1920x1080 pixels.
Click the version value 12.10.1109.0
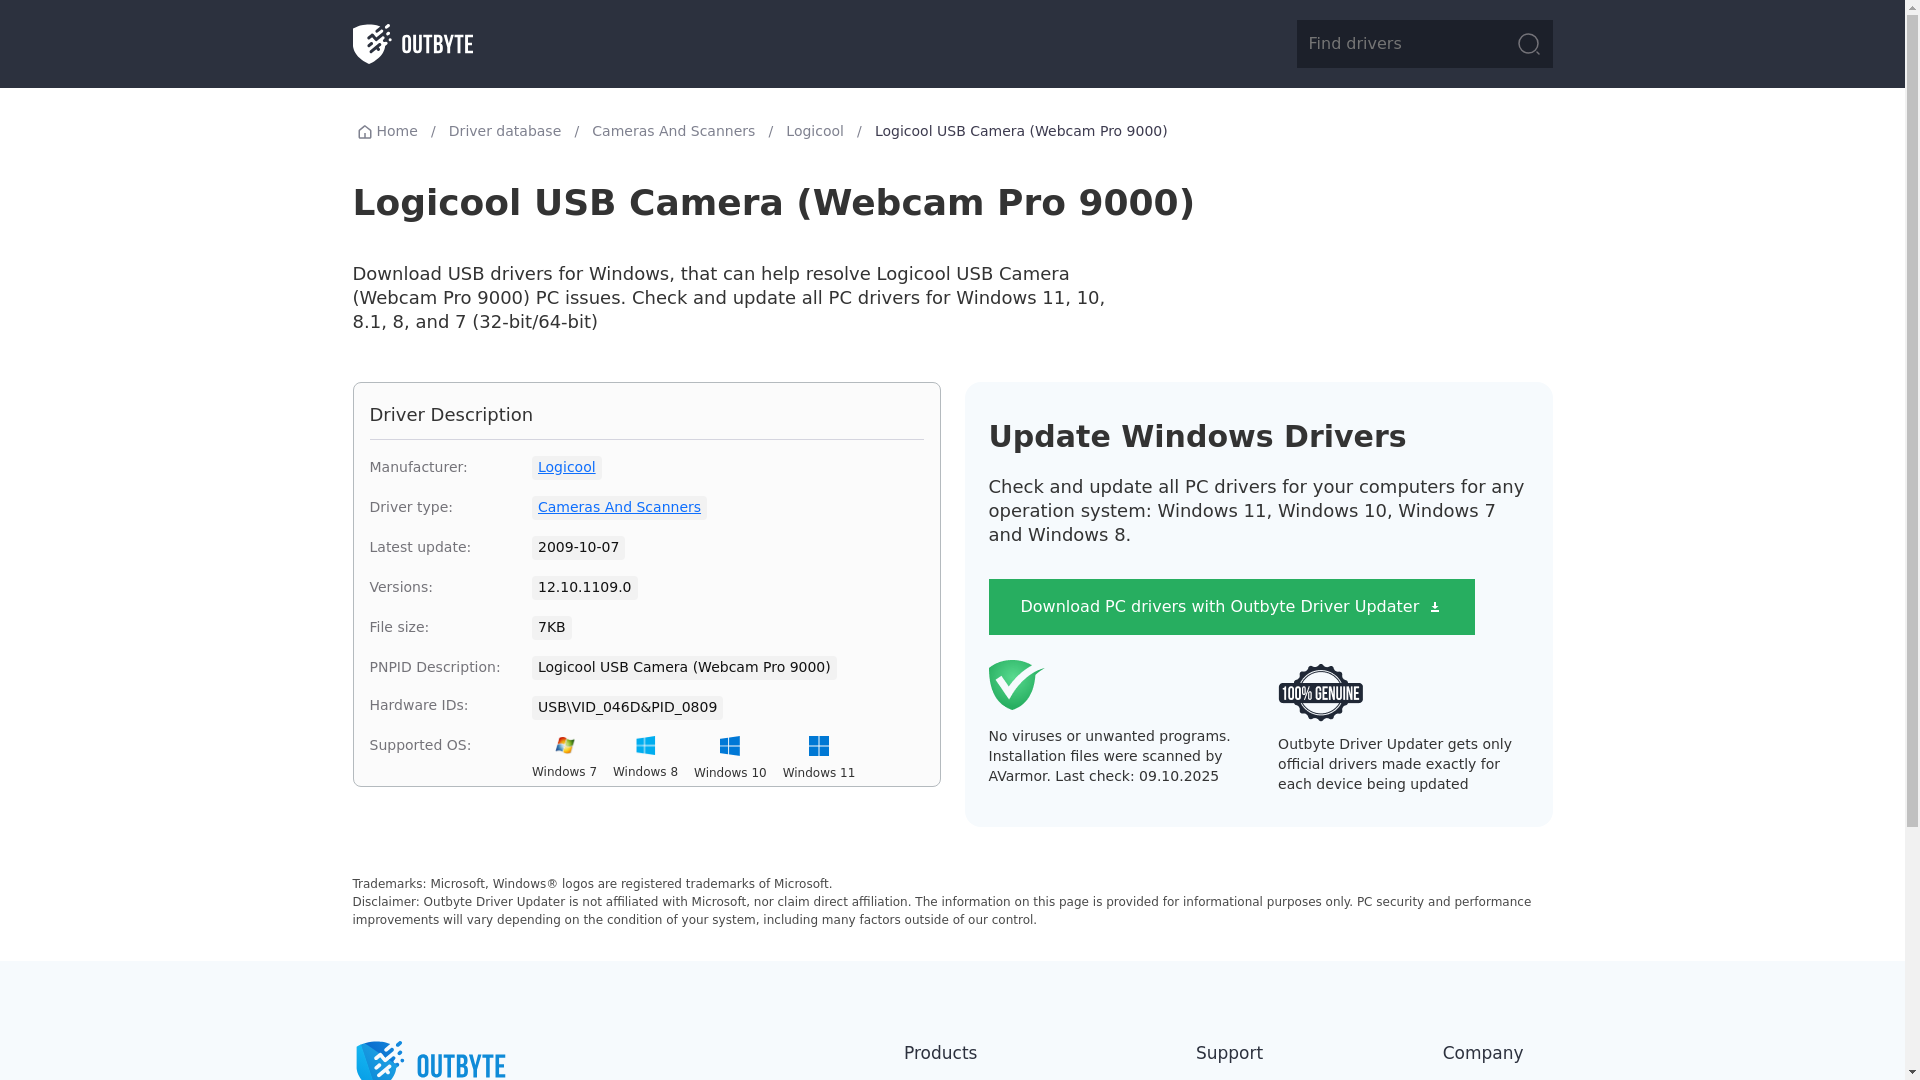(584, 587)
